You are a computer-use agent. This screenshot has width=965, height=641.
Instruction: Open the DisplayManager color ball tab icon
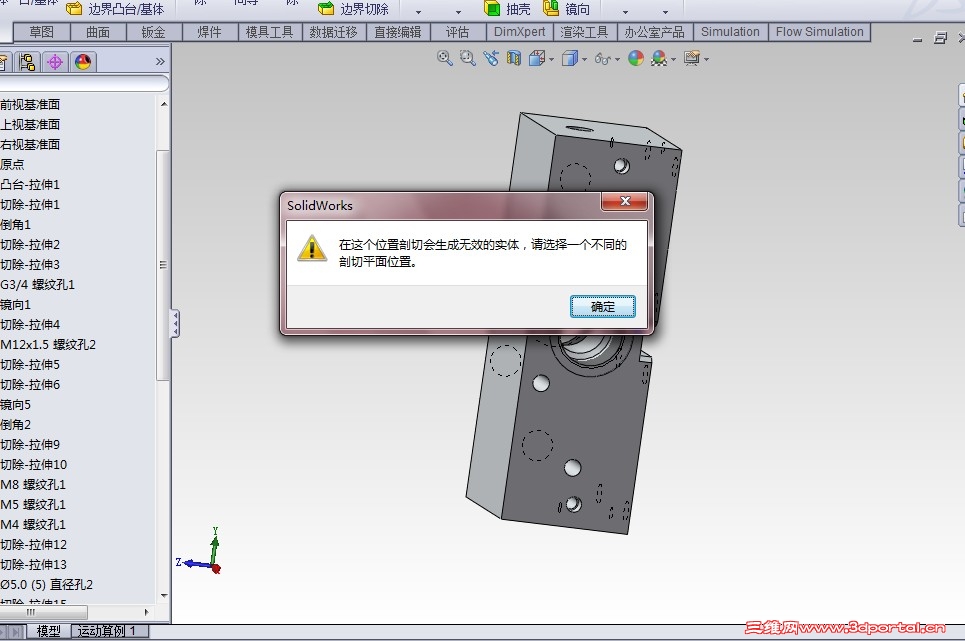(83, 62)
